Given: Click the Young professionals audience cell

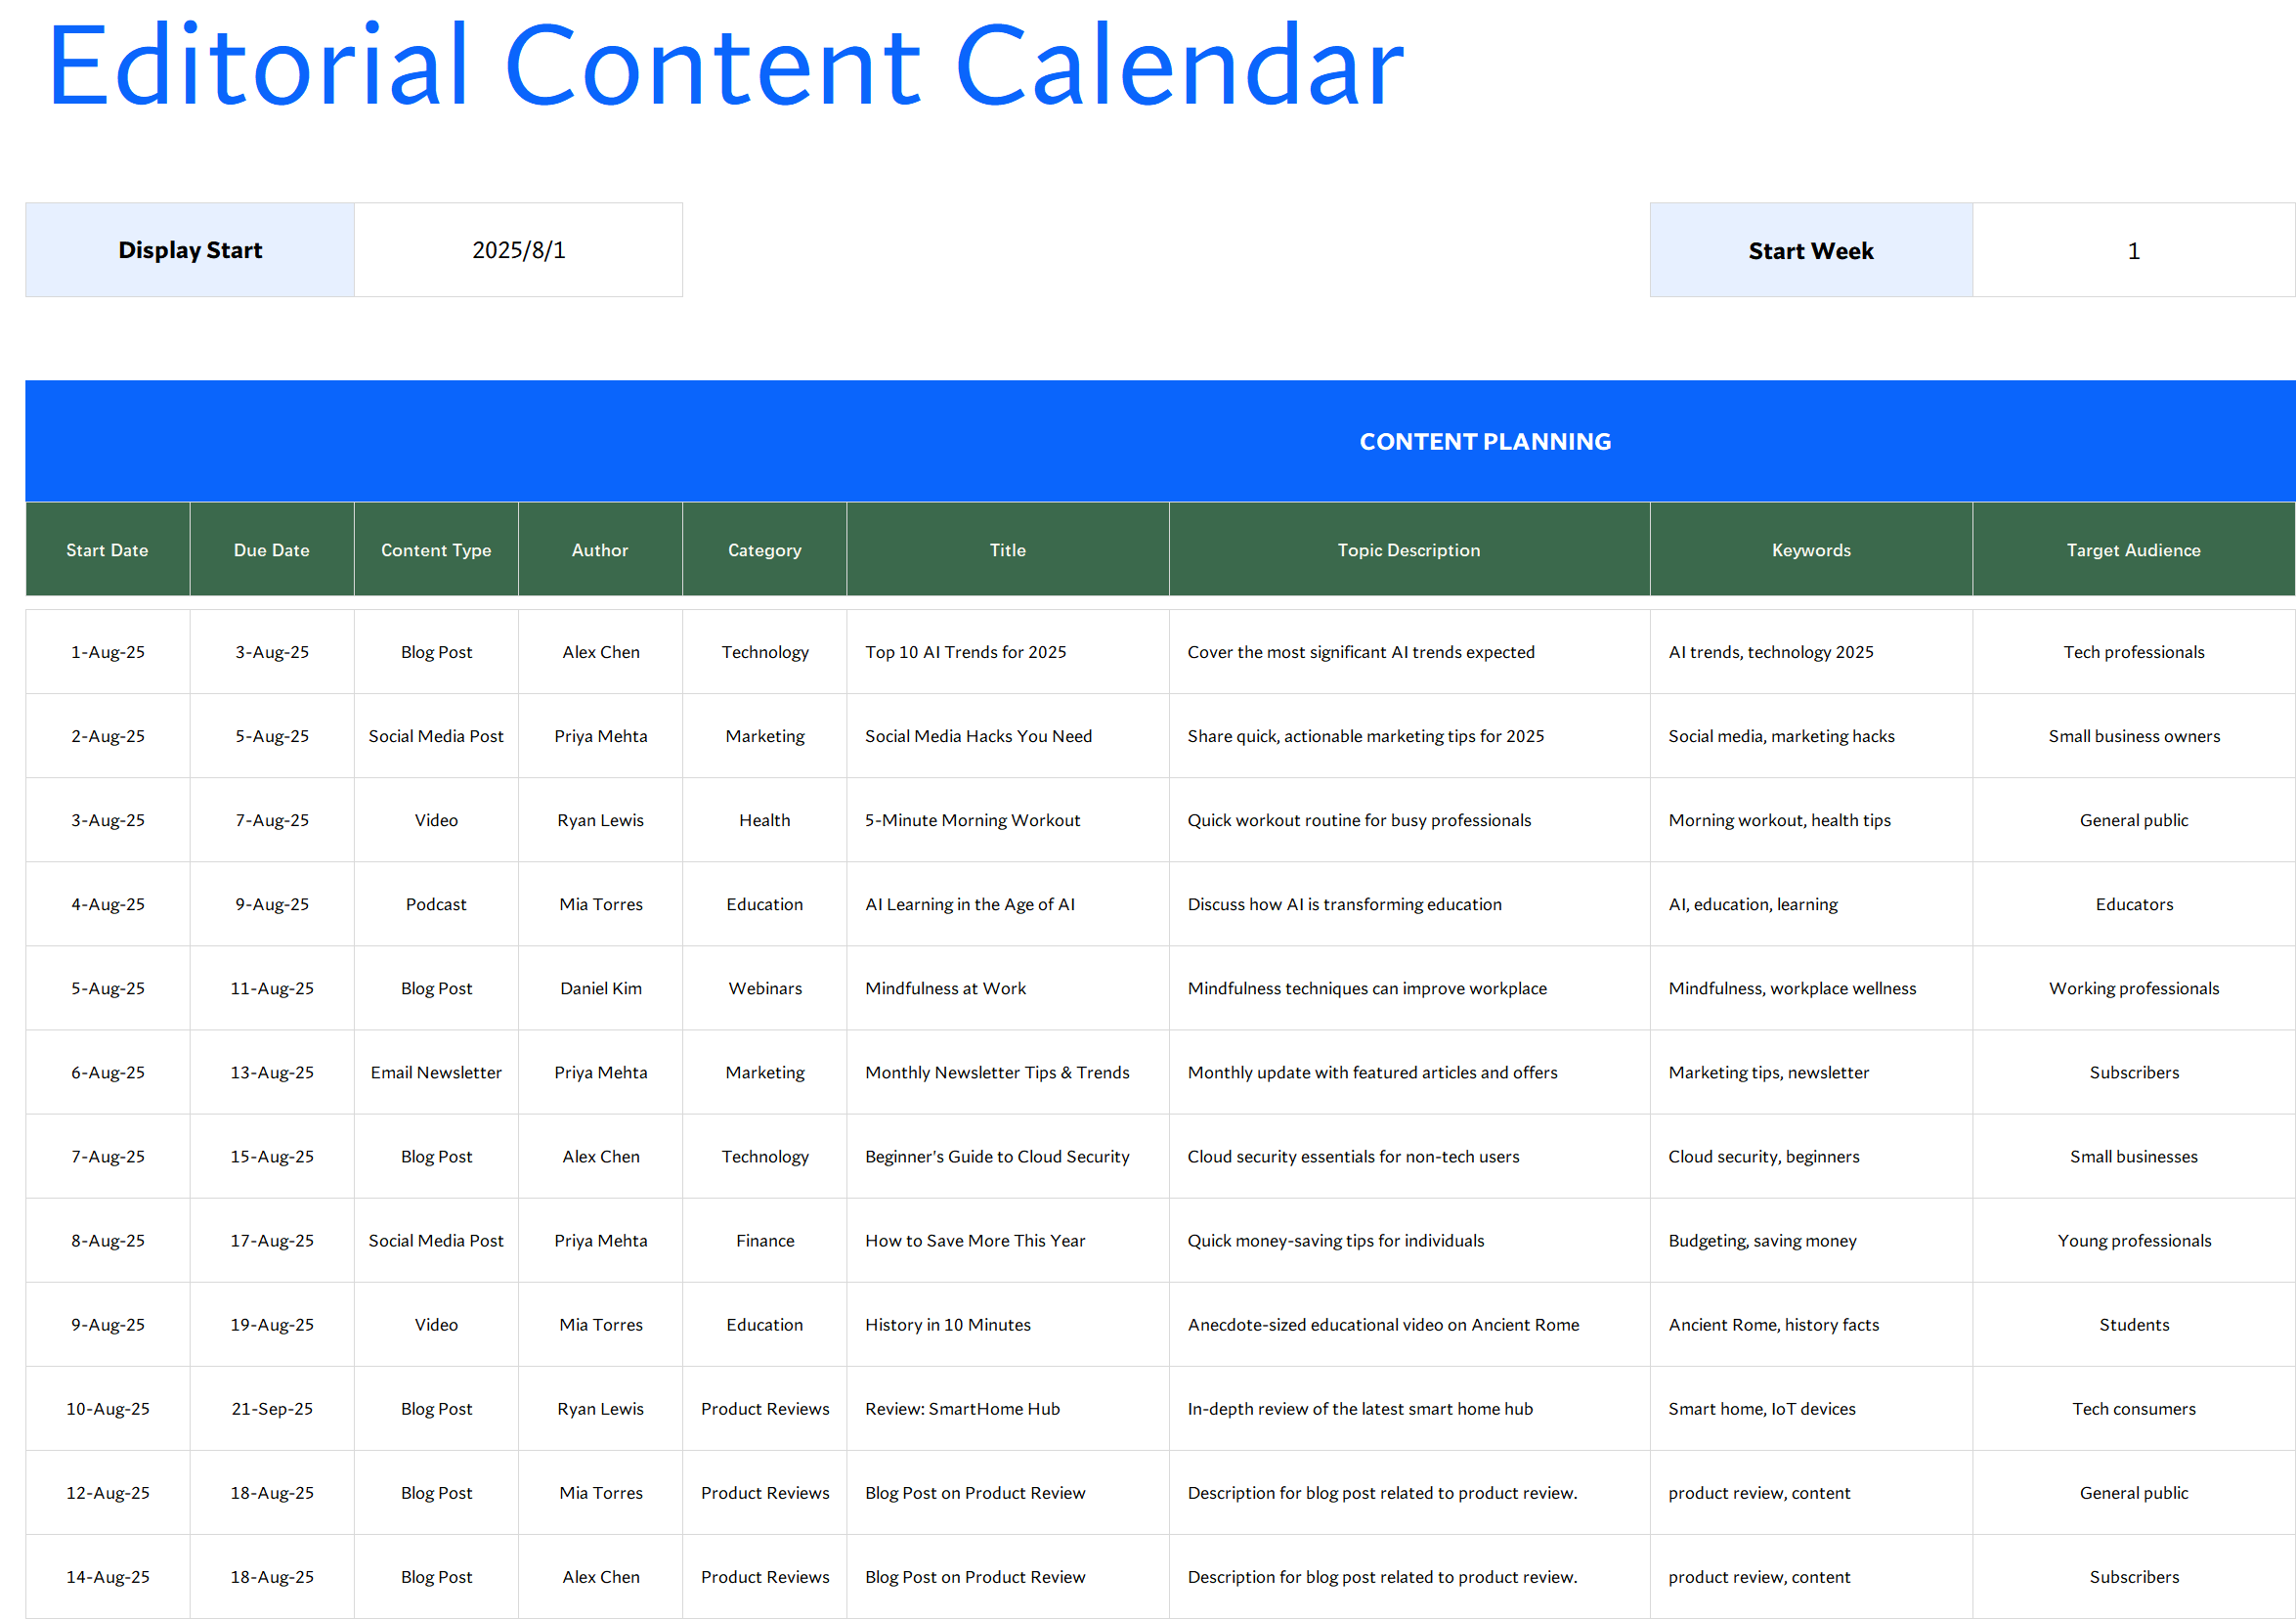Looking at the screenshot, I should click(2134, 1240).
